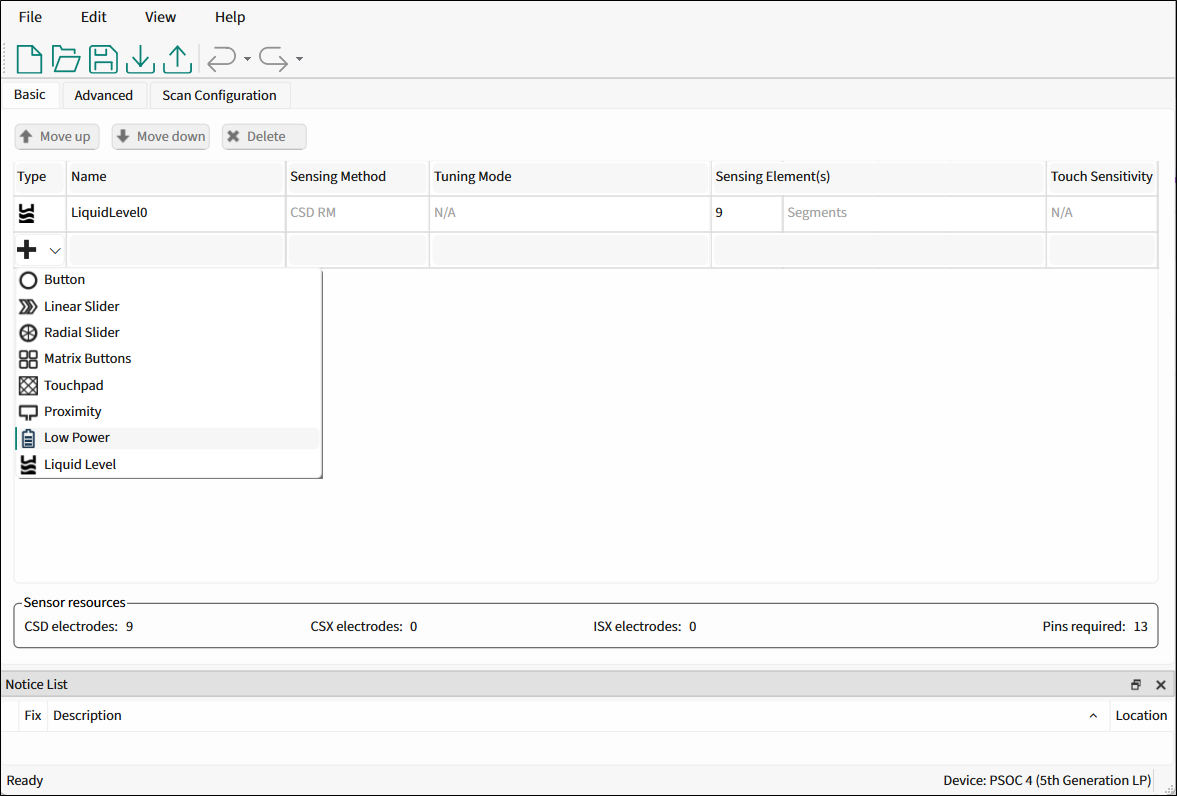Select Touchpad widget type from list

[73, 385]
